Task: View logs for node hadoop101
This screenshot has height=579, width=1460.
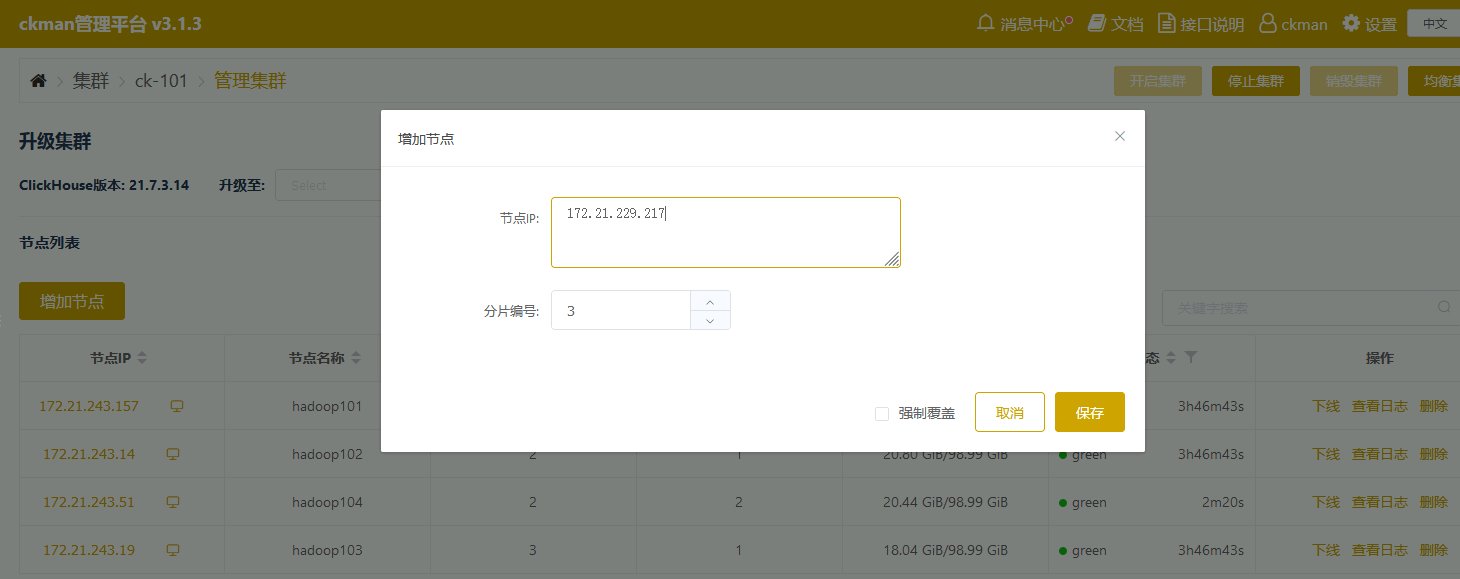Action: tap(1380, 406)
